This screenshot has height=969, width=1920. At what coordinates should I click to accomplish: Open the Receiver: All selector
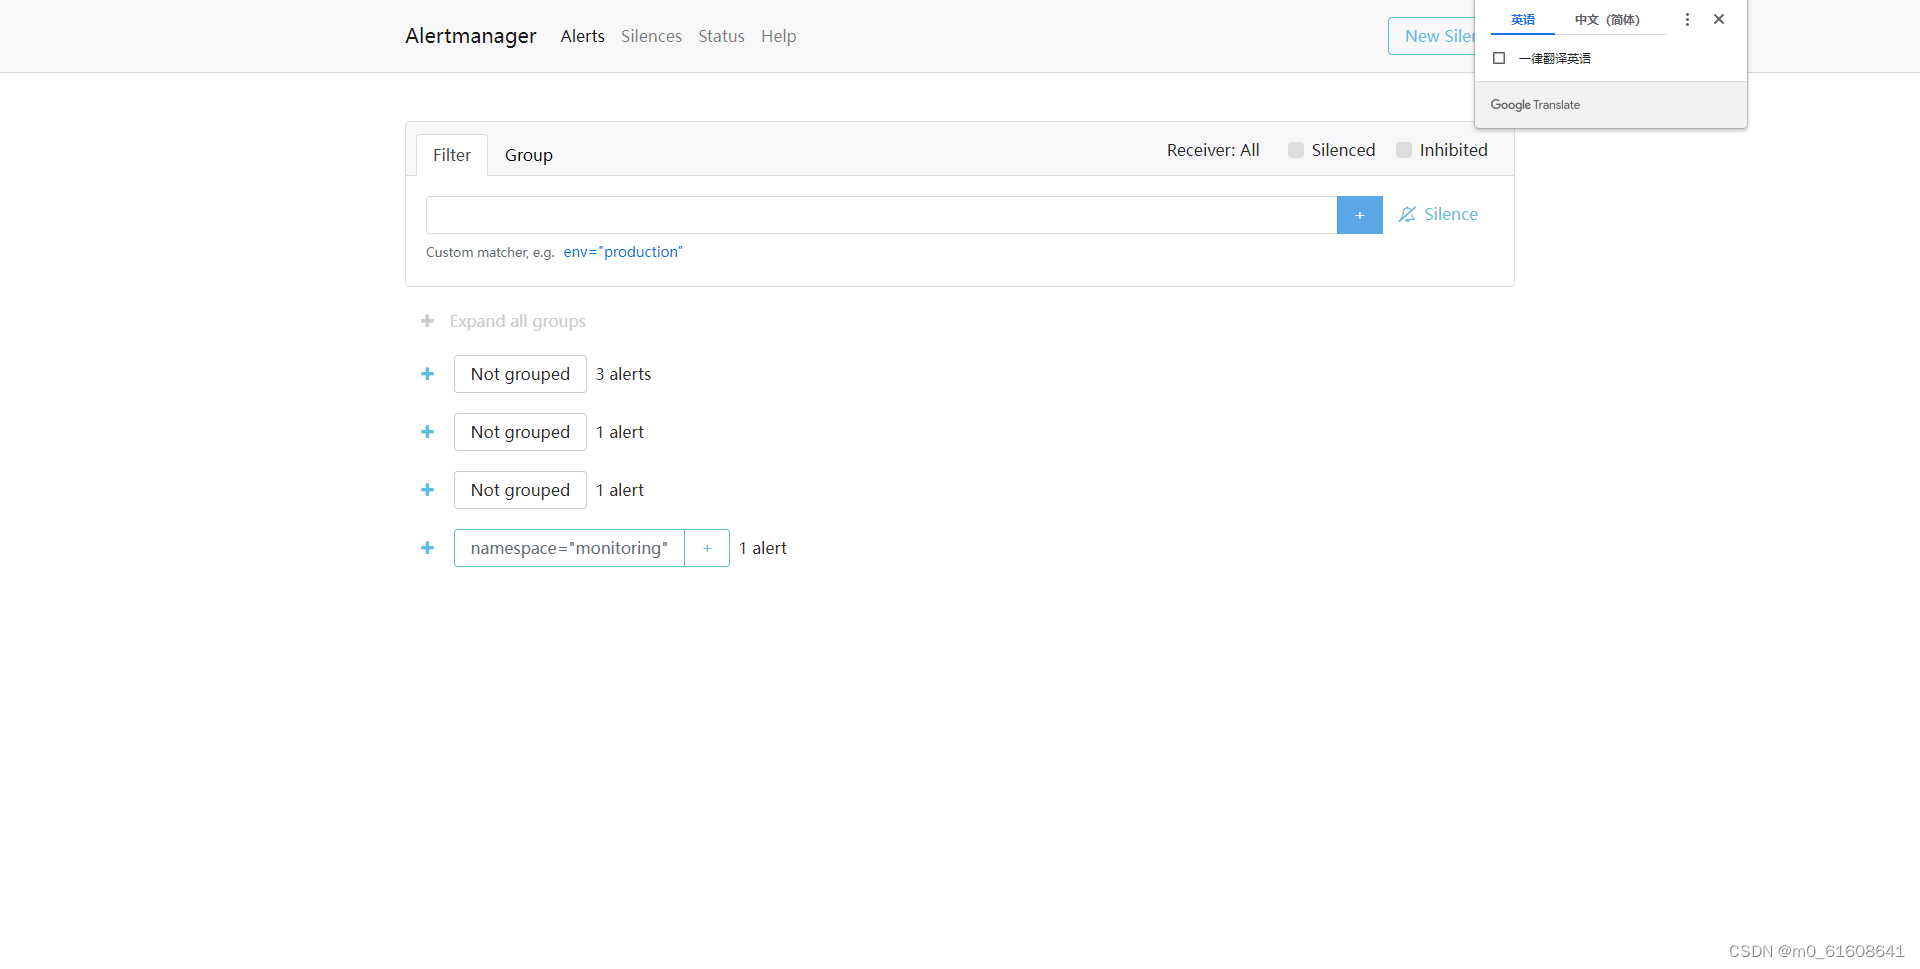(1213, 150)
